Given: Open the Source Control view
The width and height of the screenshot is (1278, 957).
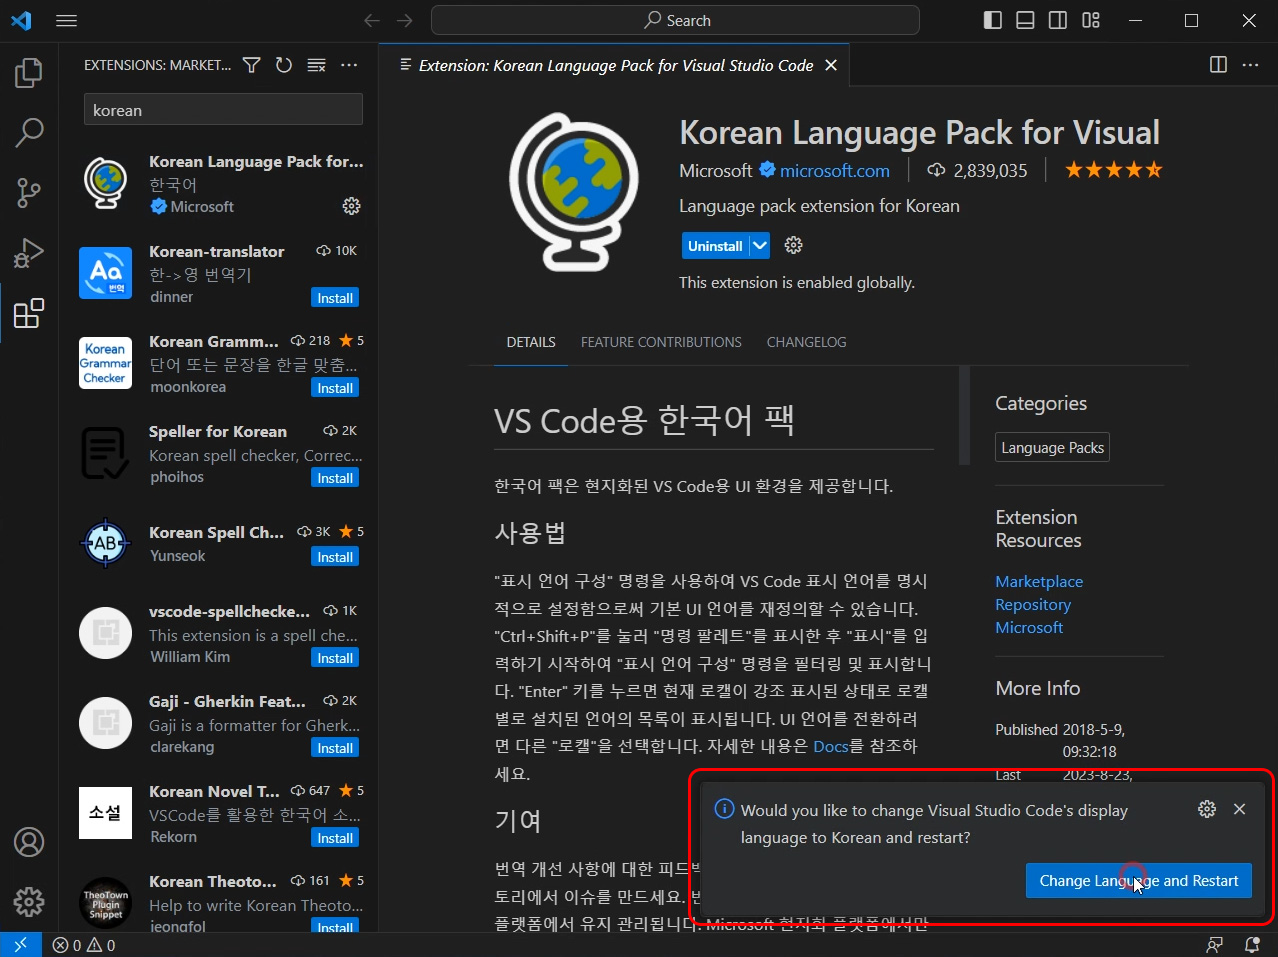Looking at the screenshot, I should click(x=29, y=192).
